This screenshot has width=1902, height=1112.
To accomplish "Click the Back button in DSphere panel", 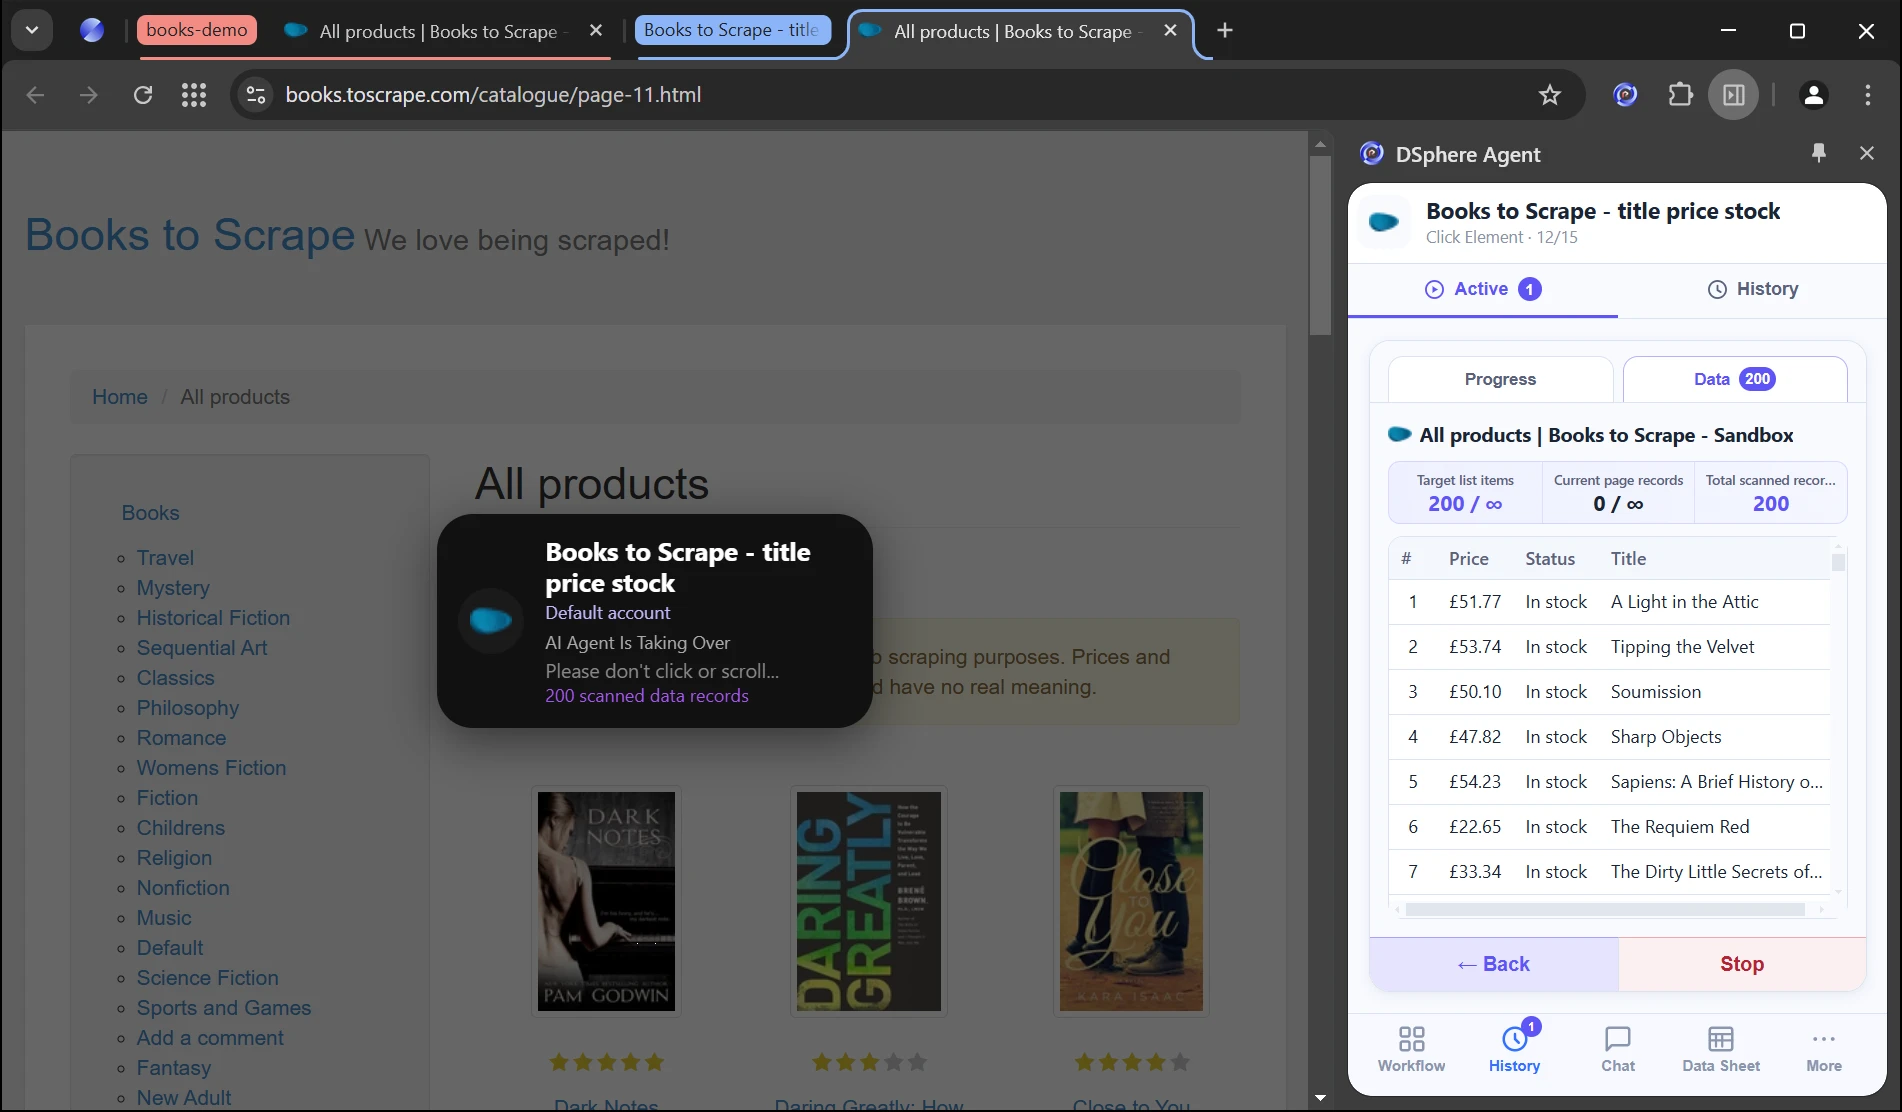I will coord(1494,964).
